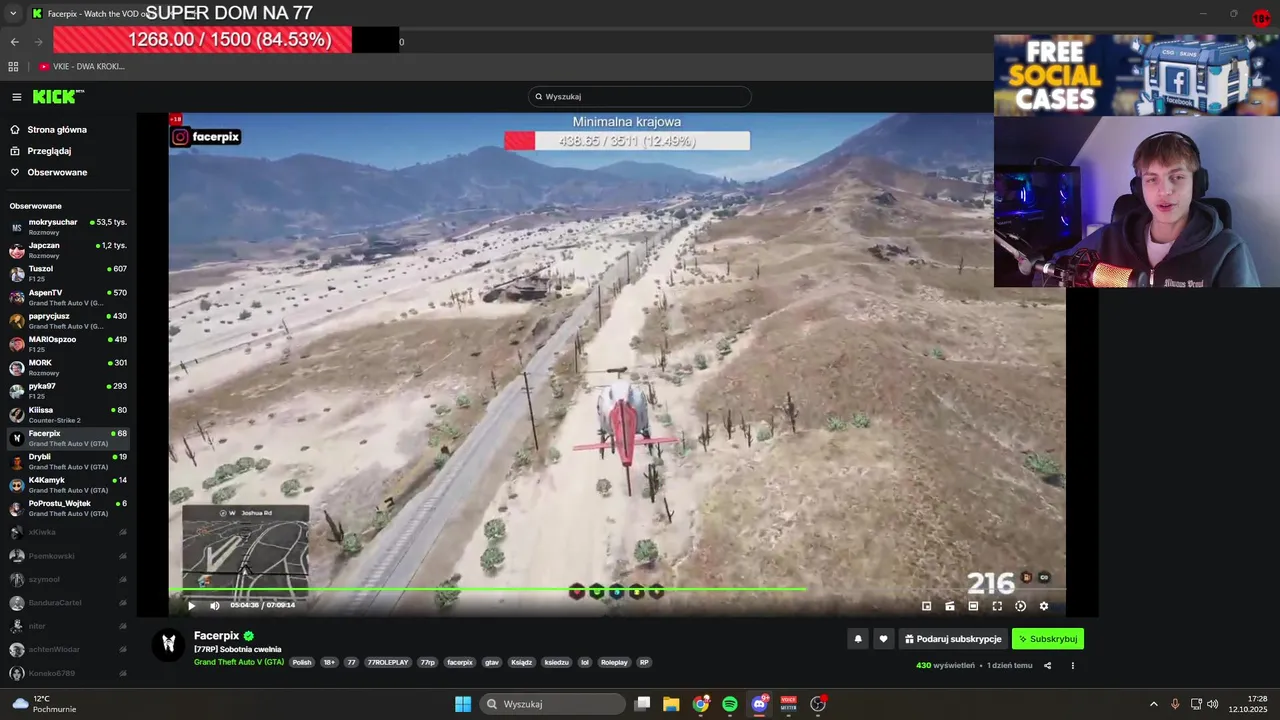Open Tuszol channel in followed list

(x=67, y=274)
